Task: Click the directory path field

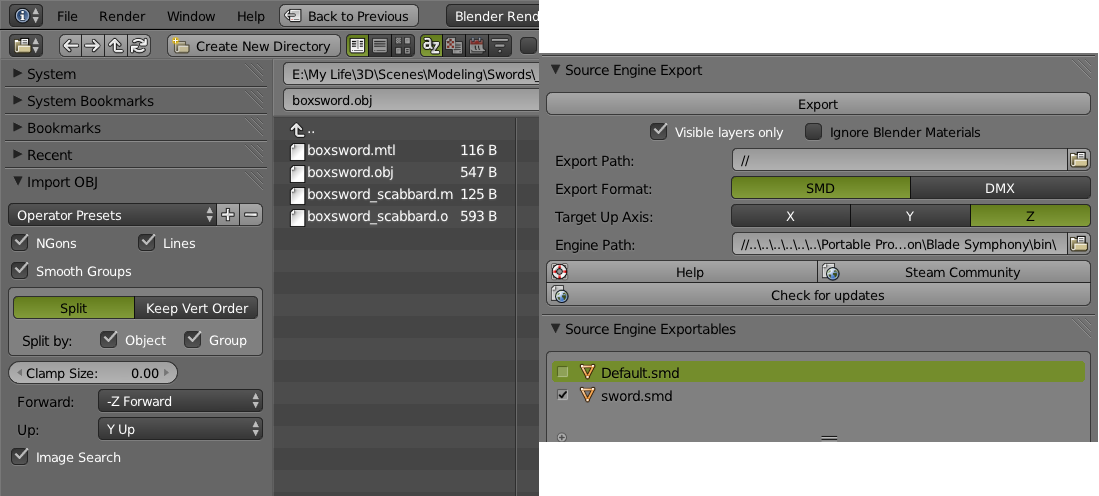Action: (x=411, y=74)
